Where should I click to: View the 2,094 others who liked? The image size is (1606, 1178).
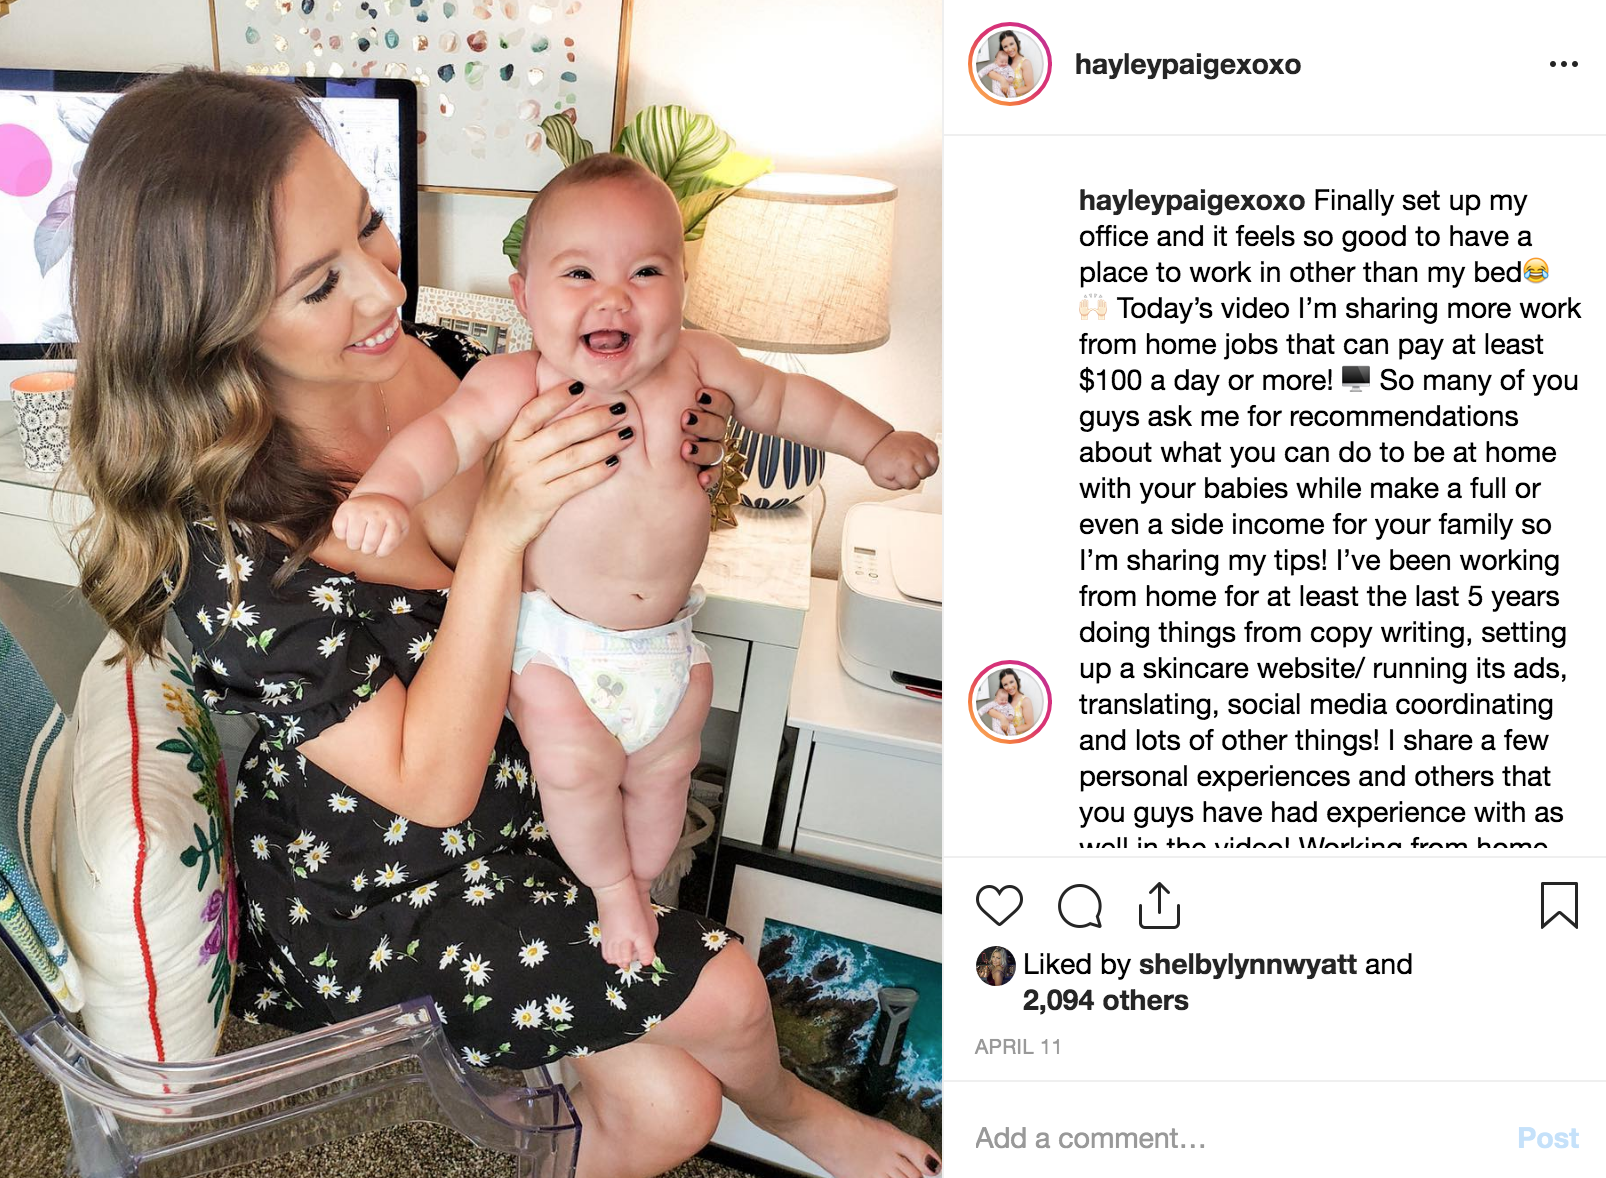click(x=1105, y=1000)
